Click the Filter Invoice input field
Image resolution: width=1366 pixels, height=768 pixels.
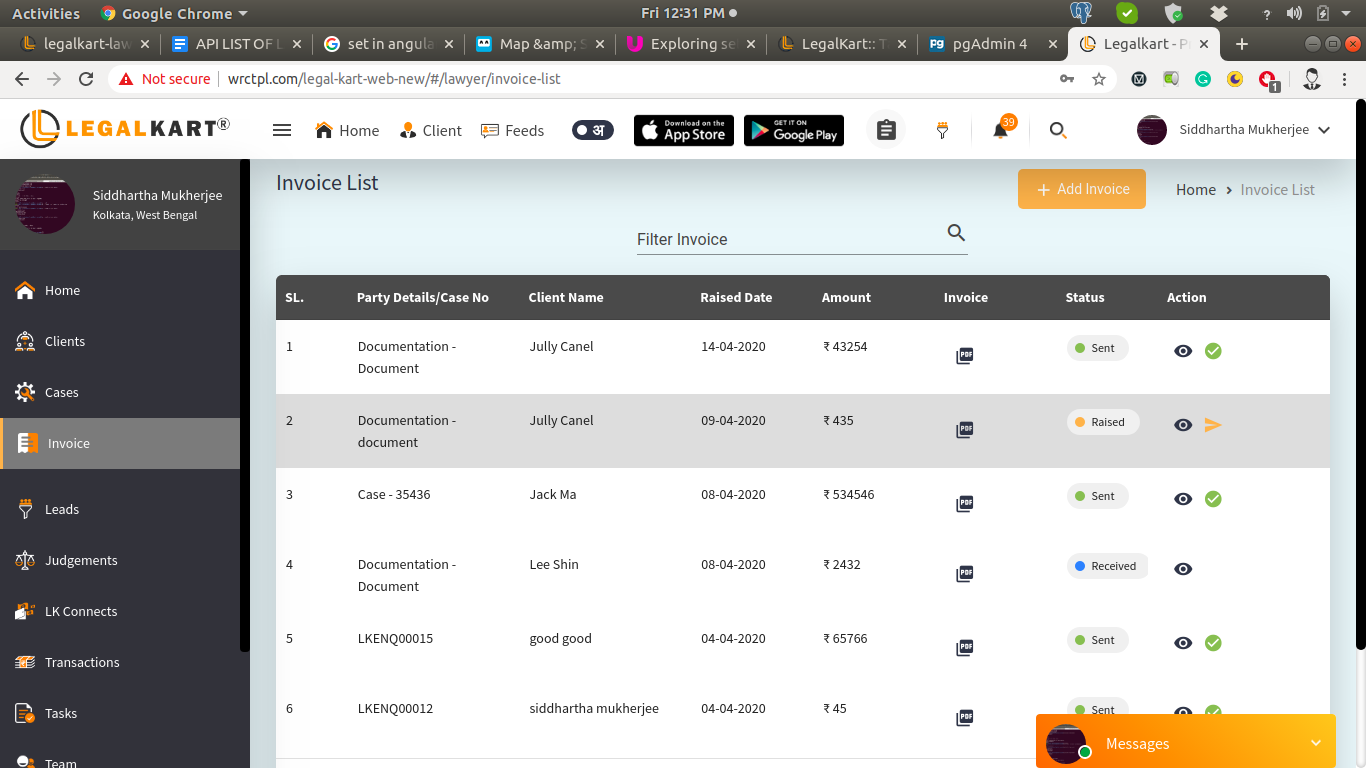[785, 240]
